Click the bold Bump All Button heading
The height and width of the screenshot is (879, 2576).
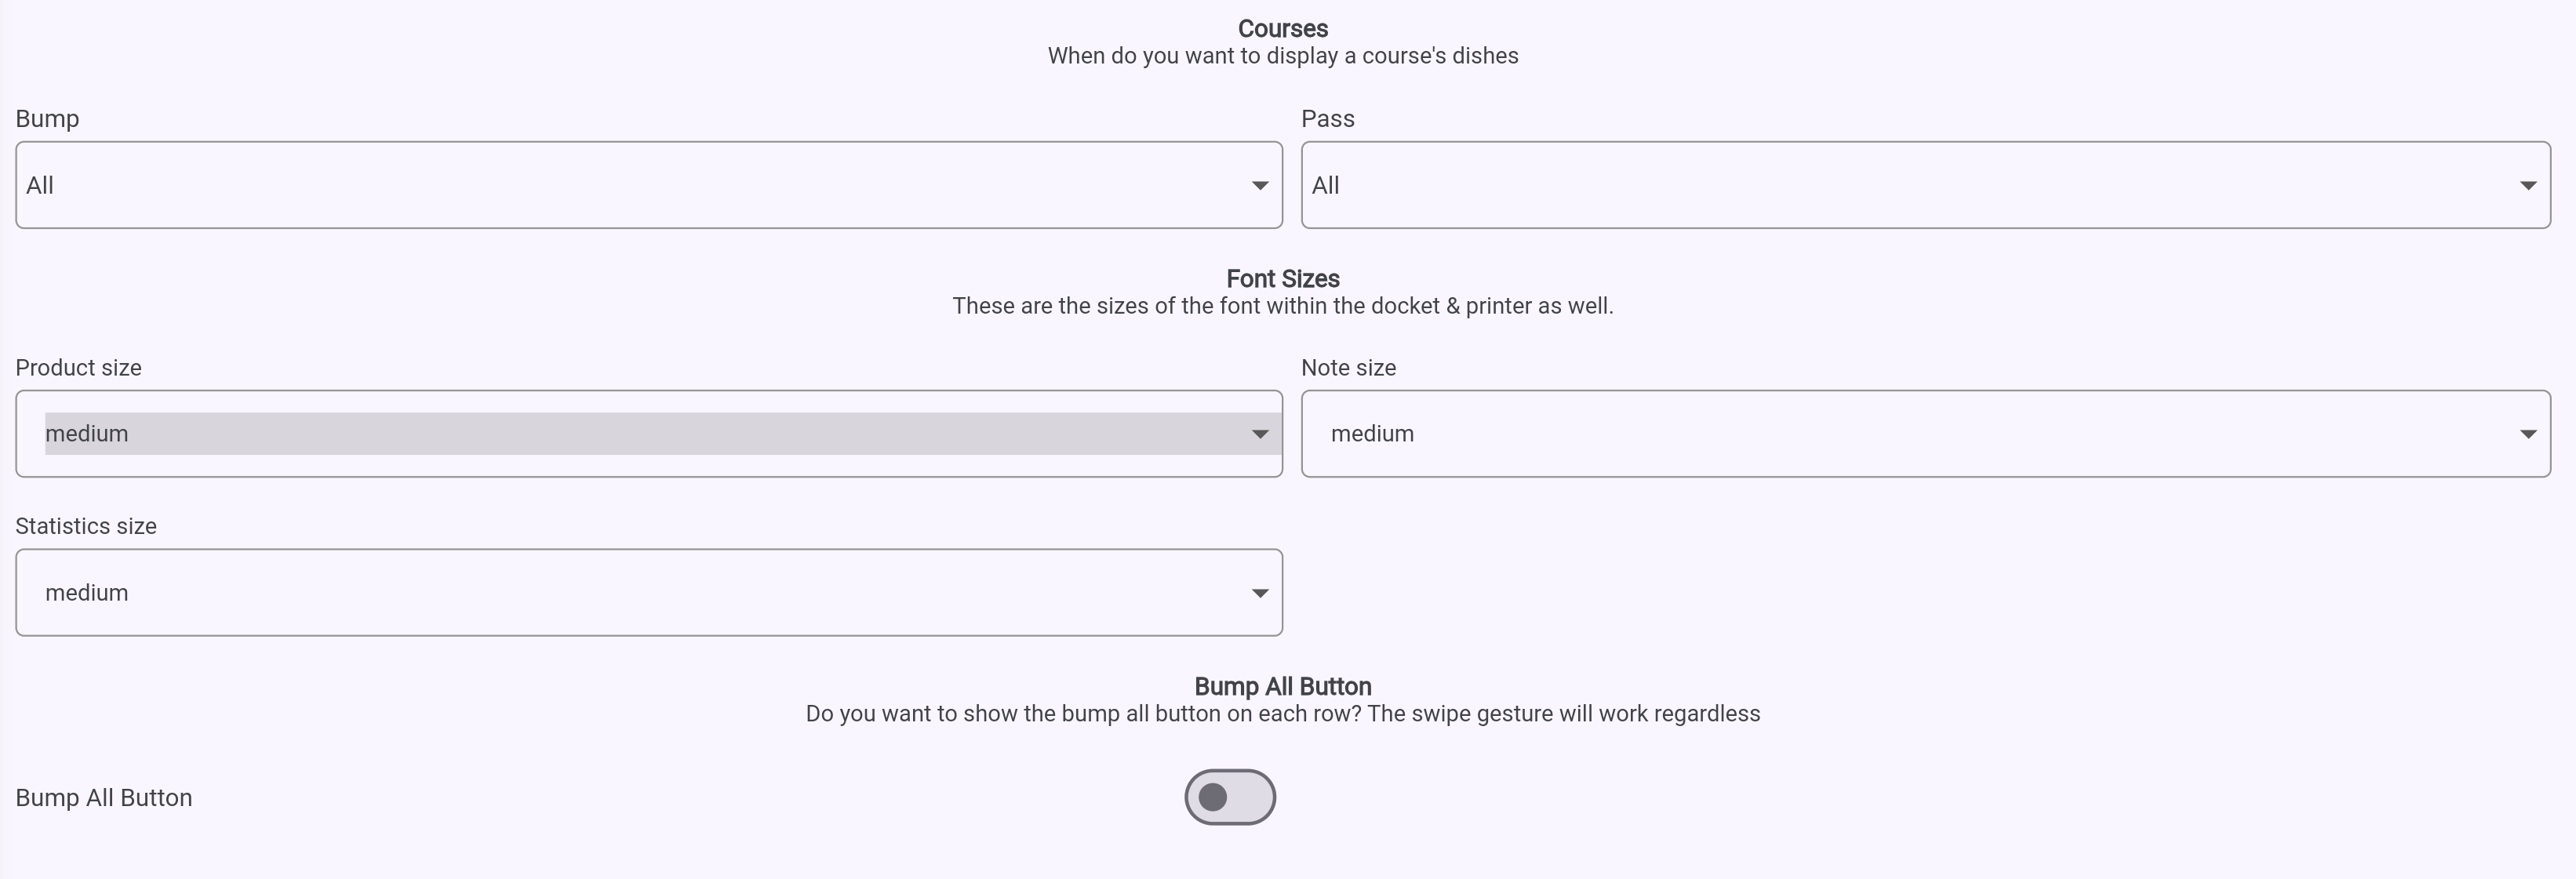(1283, 687)
